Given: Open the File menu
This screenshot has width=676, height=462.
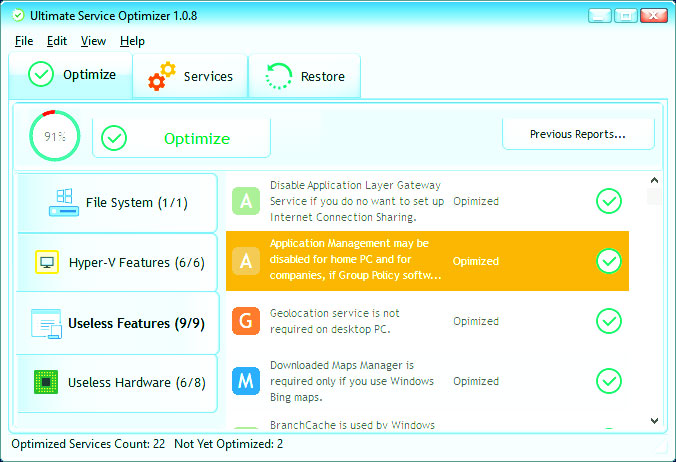Looking at the screenshot, I should tap(24, 41).
